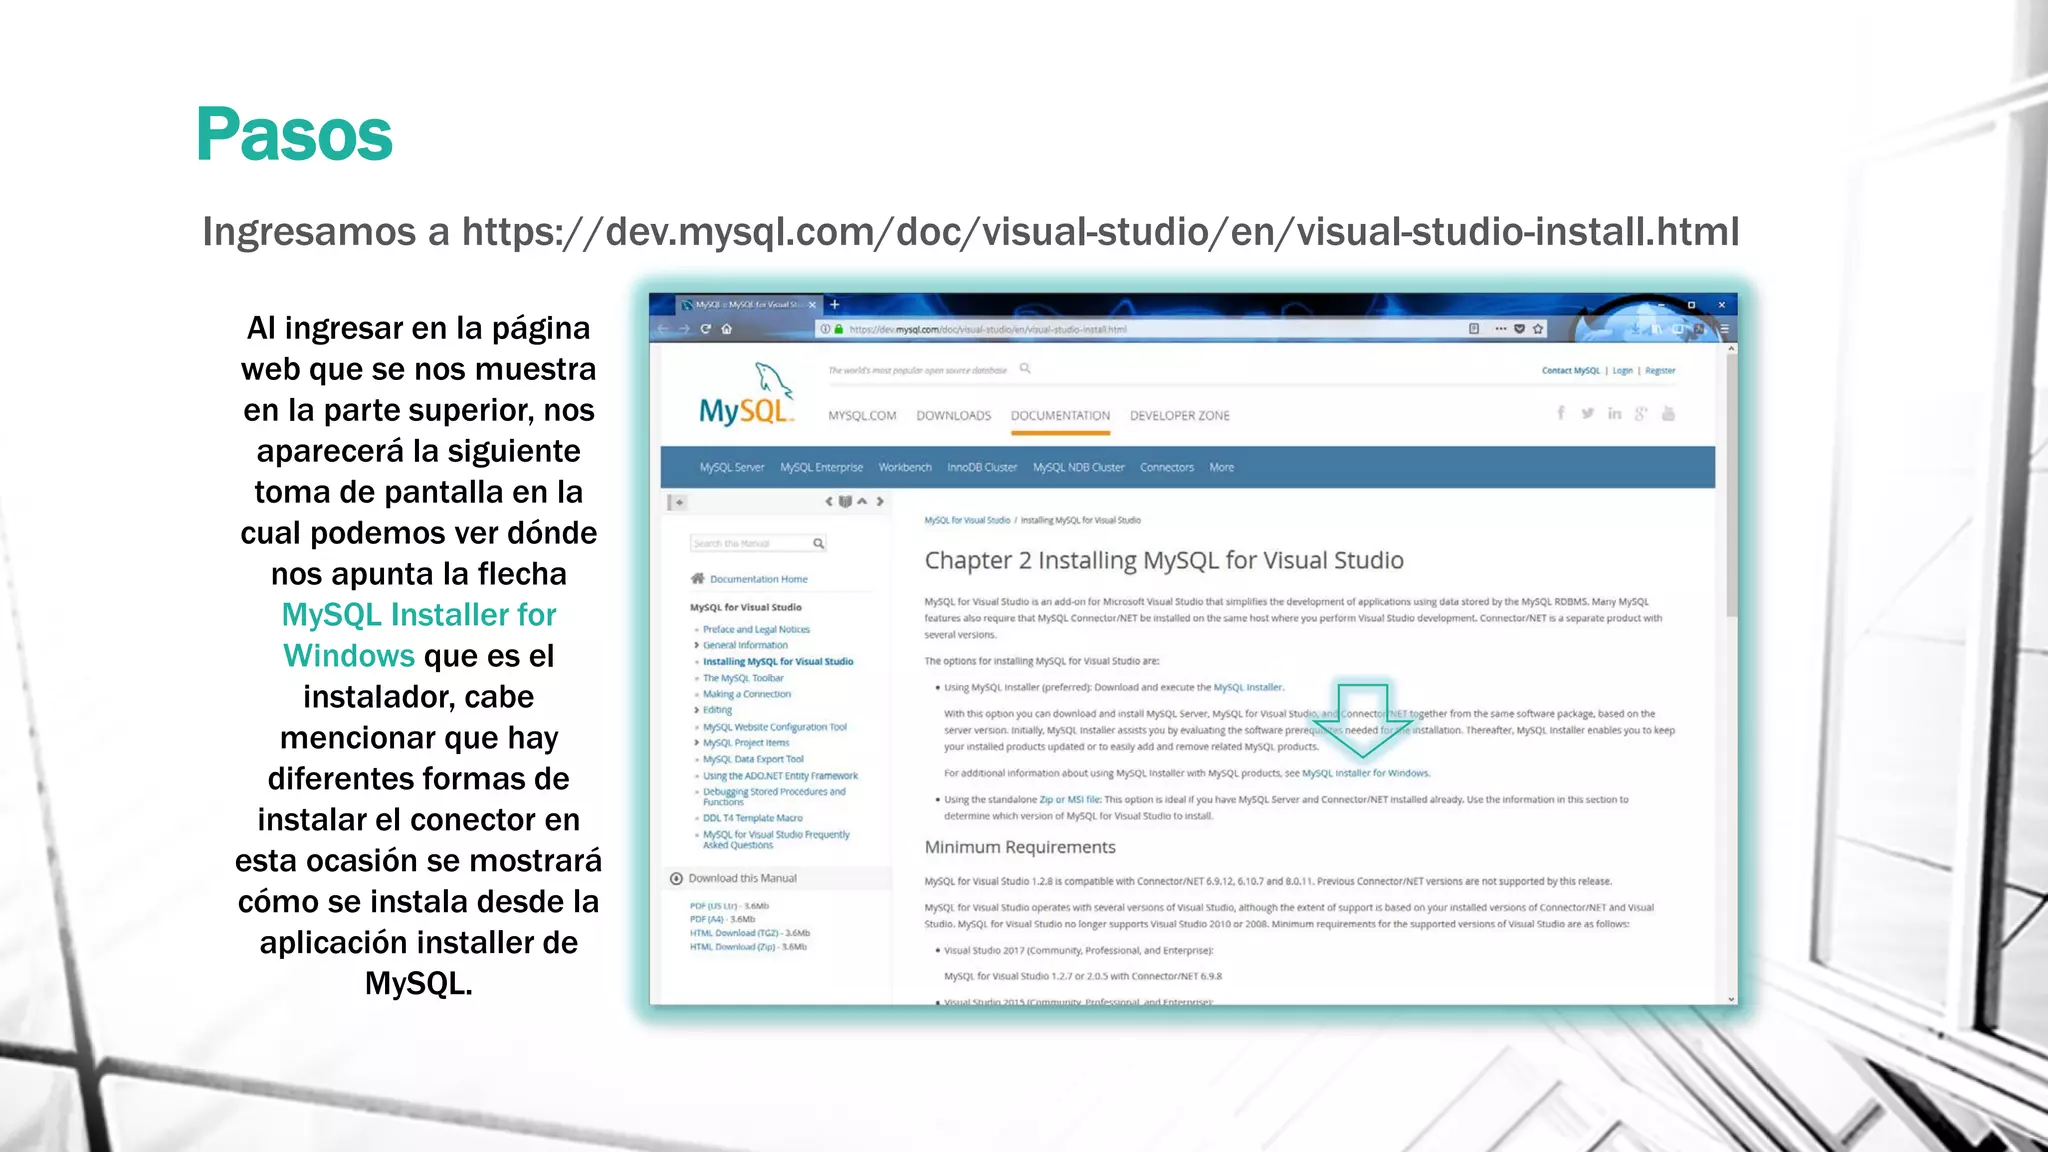Click the browser back arrow
Screen dimensions: 2048x1152
pyautogui.click(x=664, y=329)
